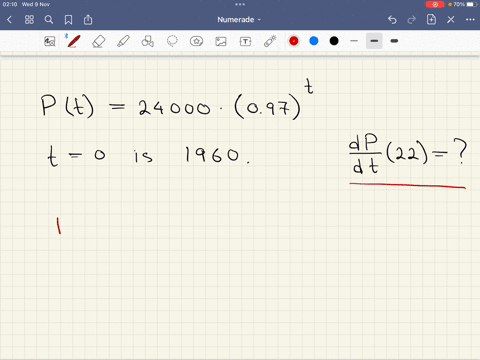Add a new page
This screenshot has height=360, width=480.
coord(431,19)
